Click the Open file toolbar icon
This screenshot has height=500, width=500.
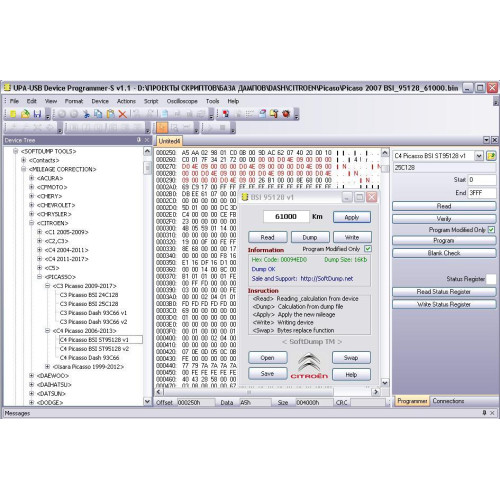click(25, 114)
